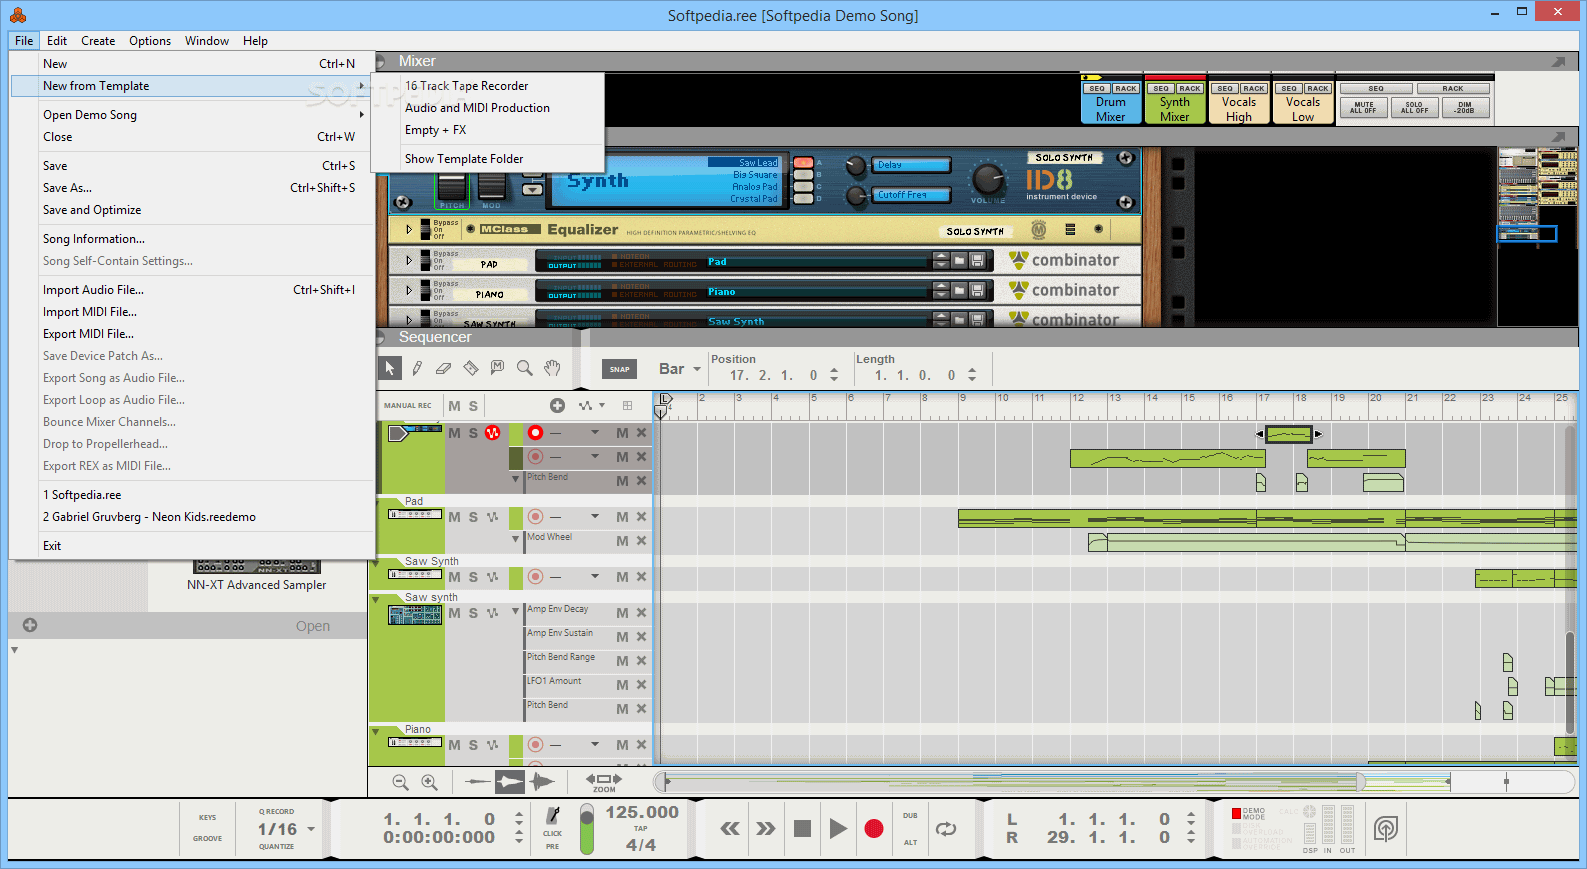Select the Vocals High channel button
Viewport: 1587px width, 869px height.
point(1239,109)
